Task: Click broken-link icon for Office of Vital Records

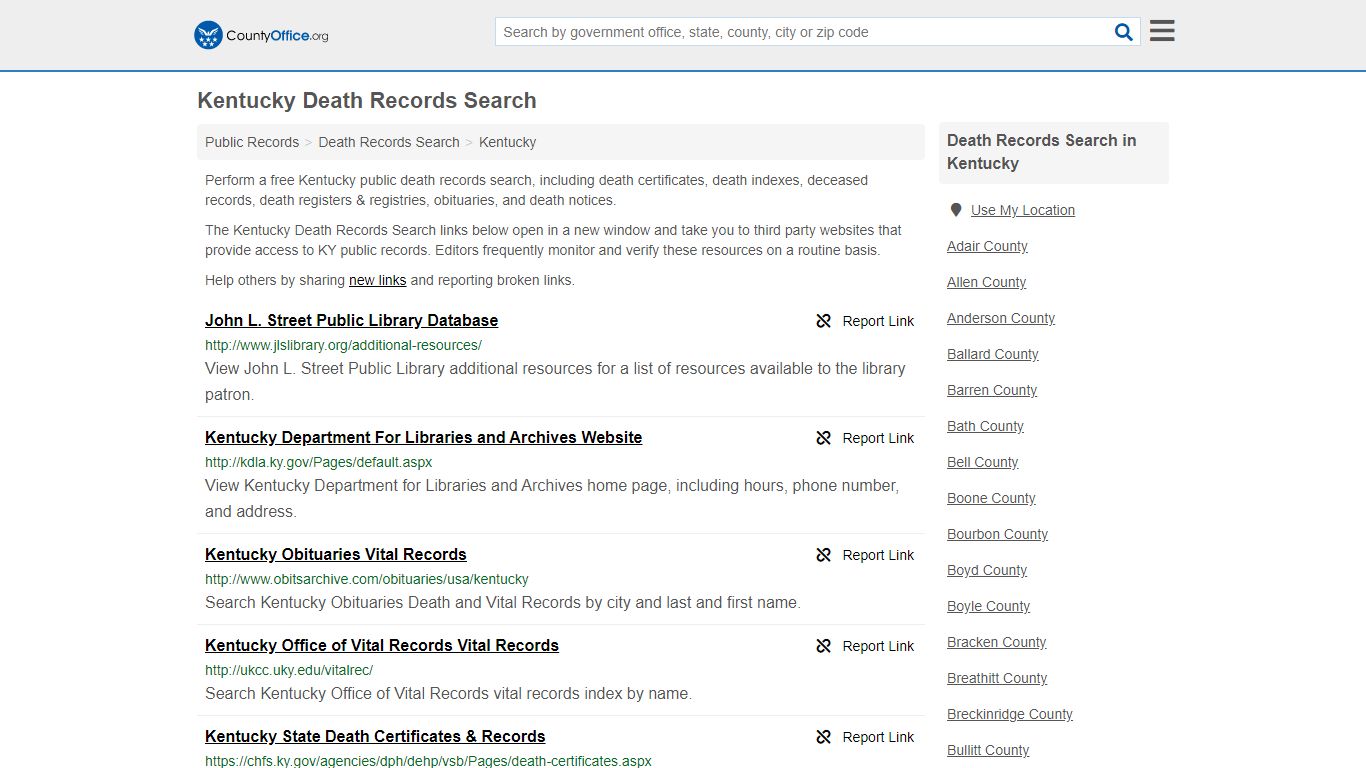Action: (824, 646)
